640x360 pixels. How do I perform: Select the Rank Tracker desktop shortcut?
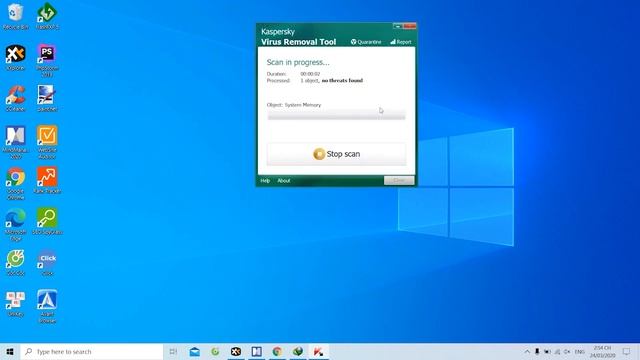point(47,180)
